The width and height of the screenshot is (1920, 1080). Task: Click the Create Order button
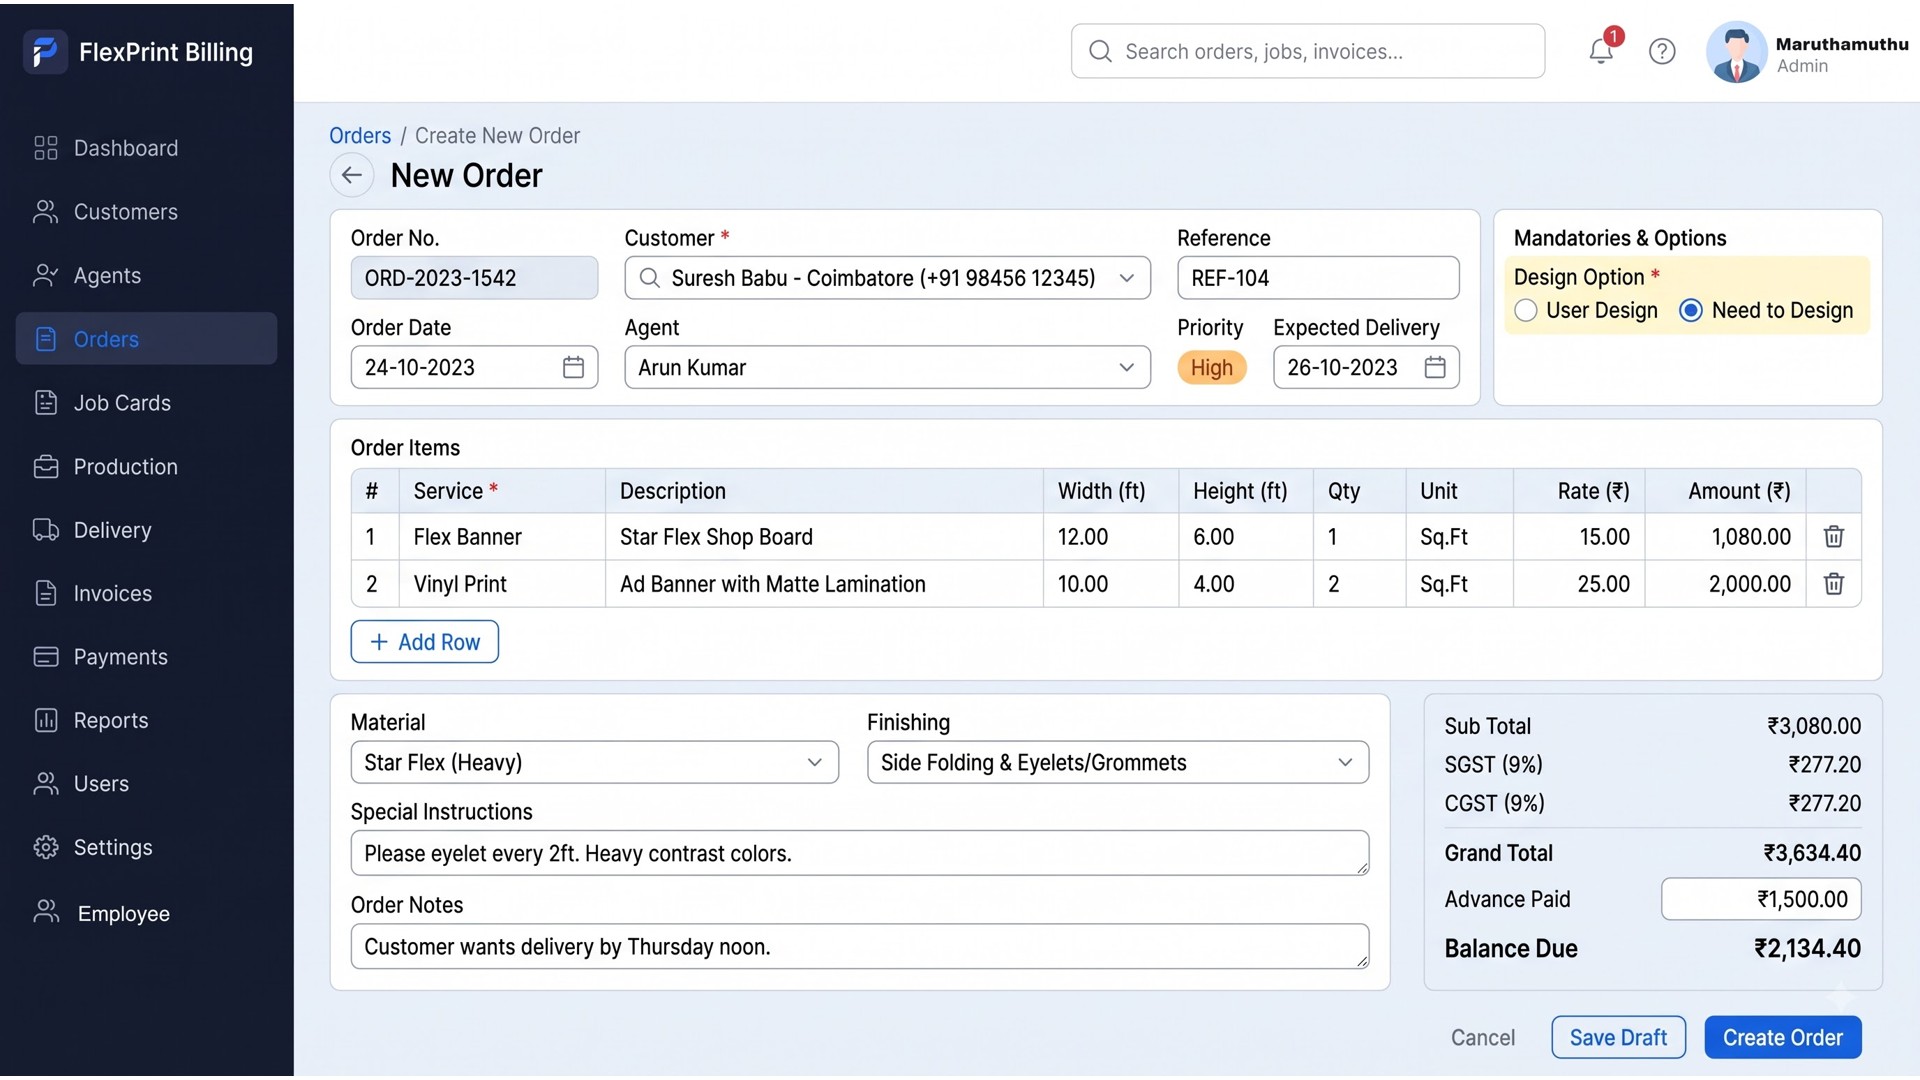(1782, 1037)
